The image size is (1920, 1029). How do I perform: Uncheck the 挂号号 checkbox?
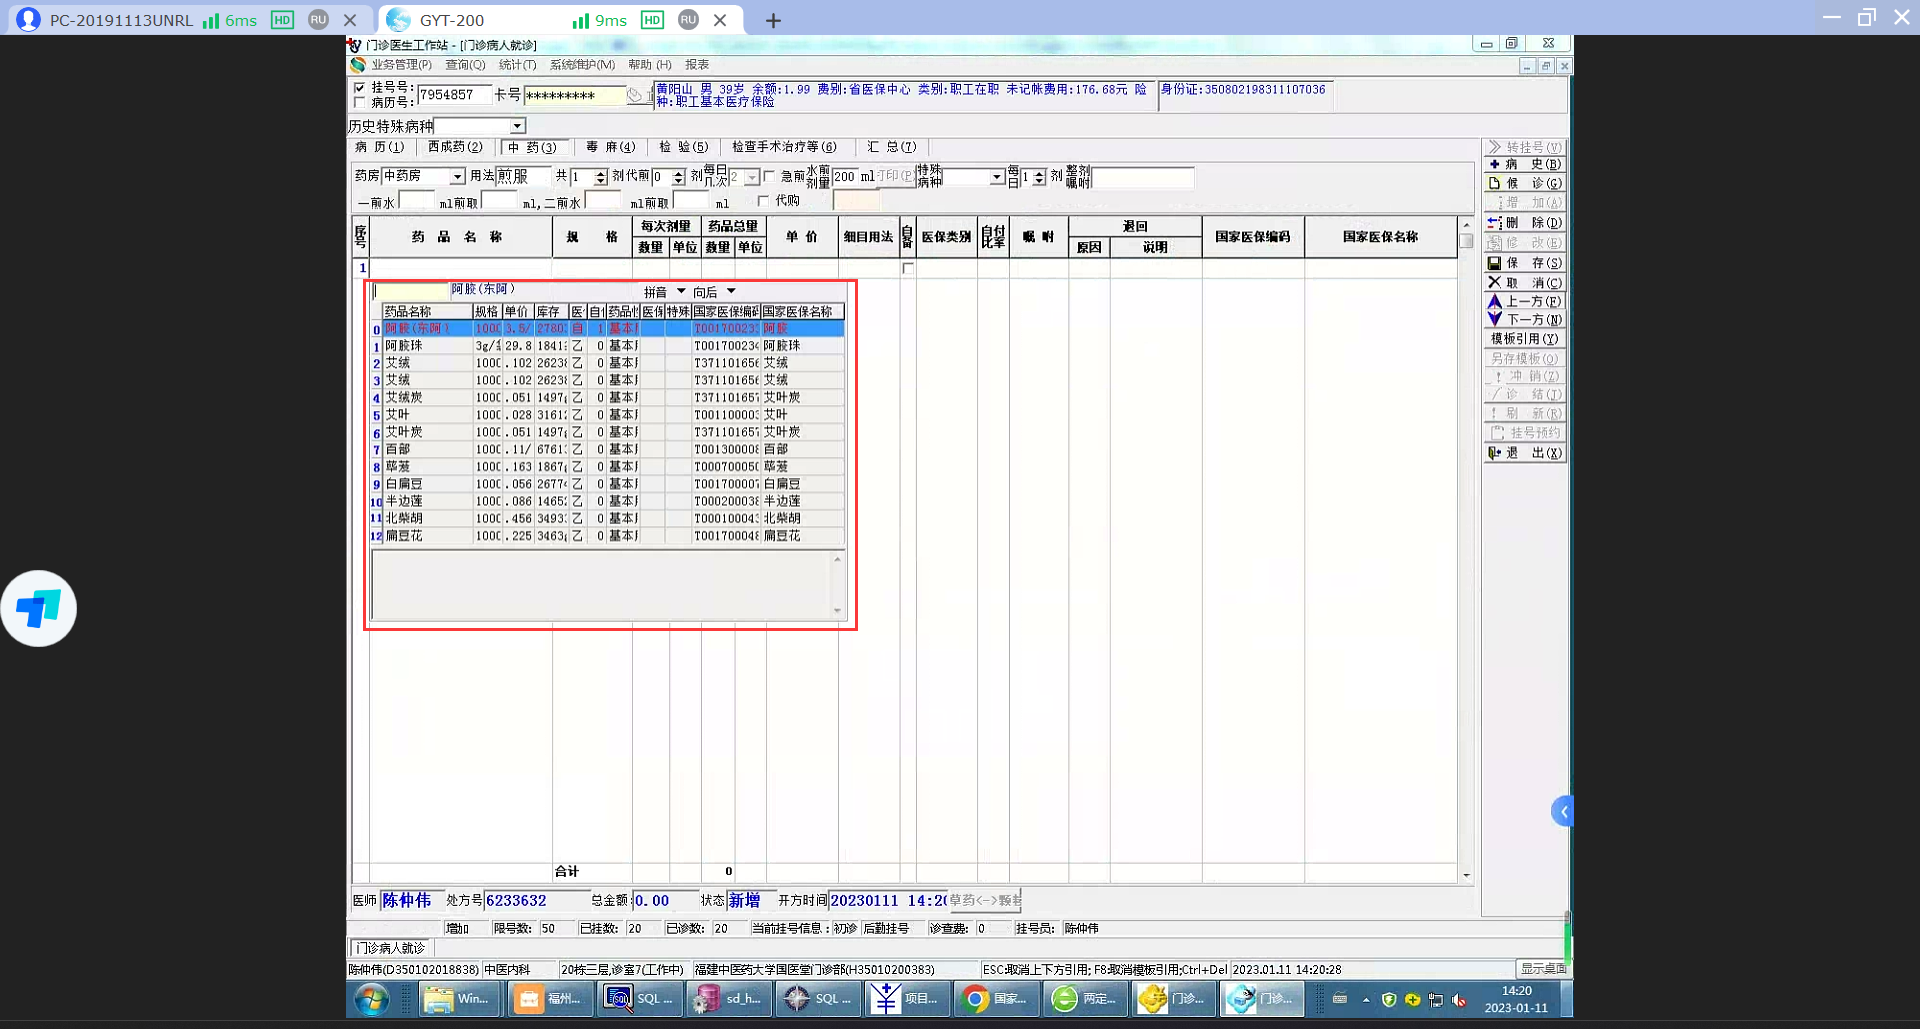tap(359, 88)
